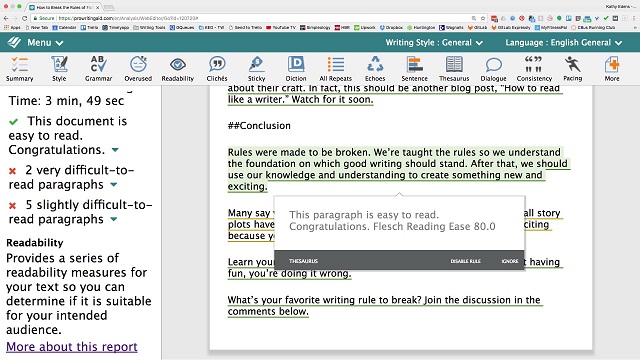Open the MyFitnessPal bookmark
640x360 pixels.
tap(551, 27)
